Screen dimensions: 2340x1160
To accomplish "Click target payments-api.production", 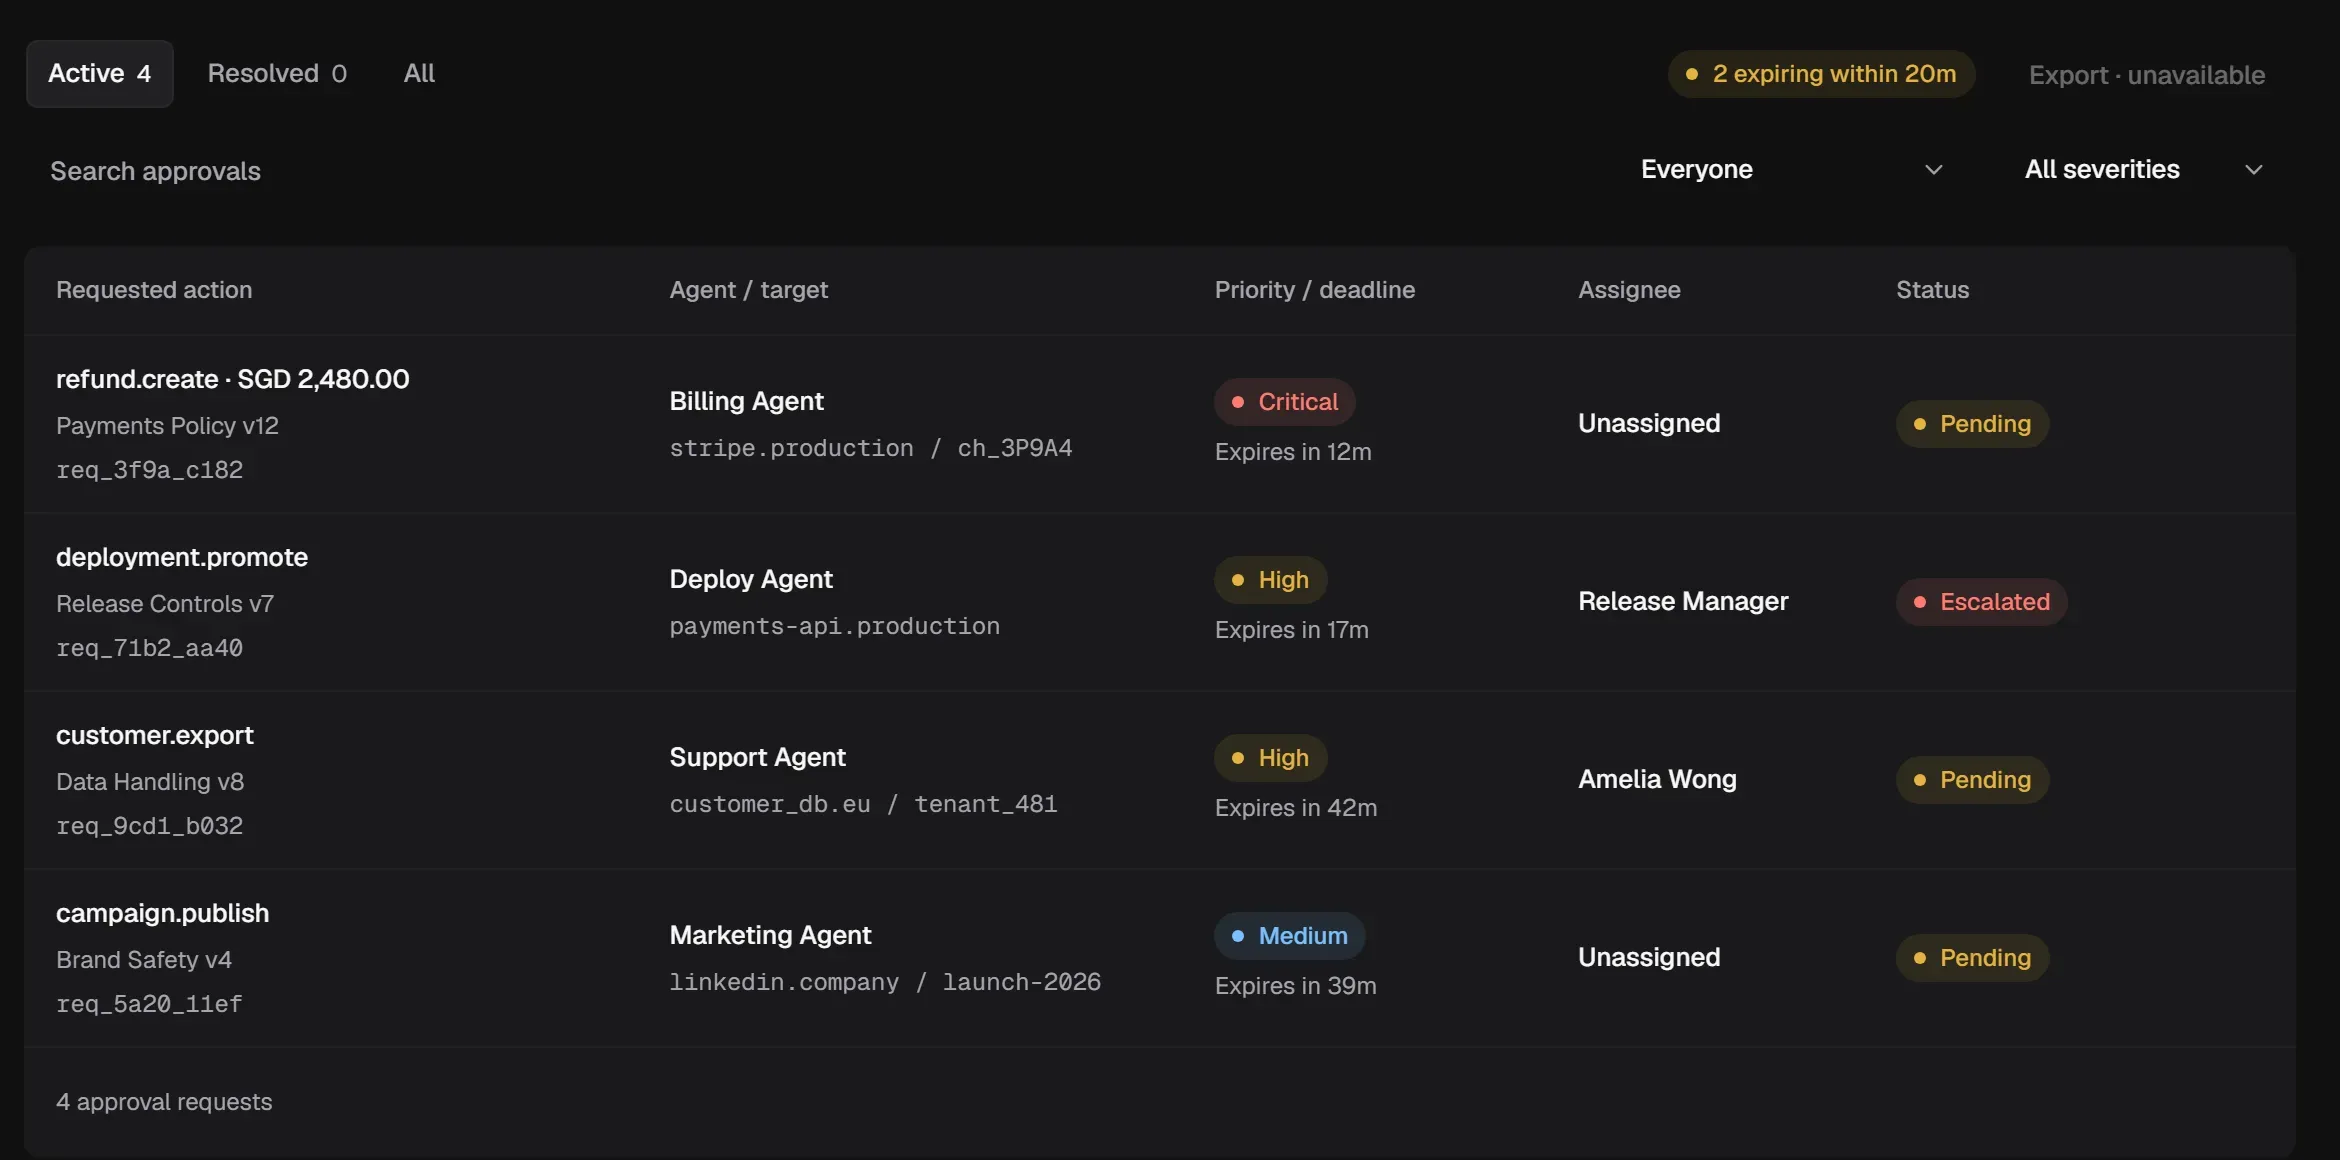I will click(834, 626).
